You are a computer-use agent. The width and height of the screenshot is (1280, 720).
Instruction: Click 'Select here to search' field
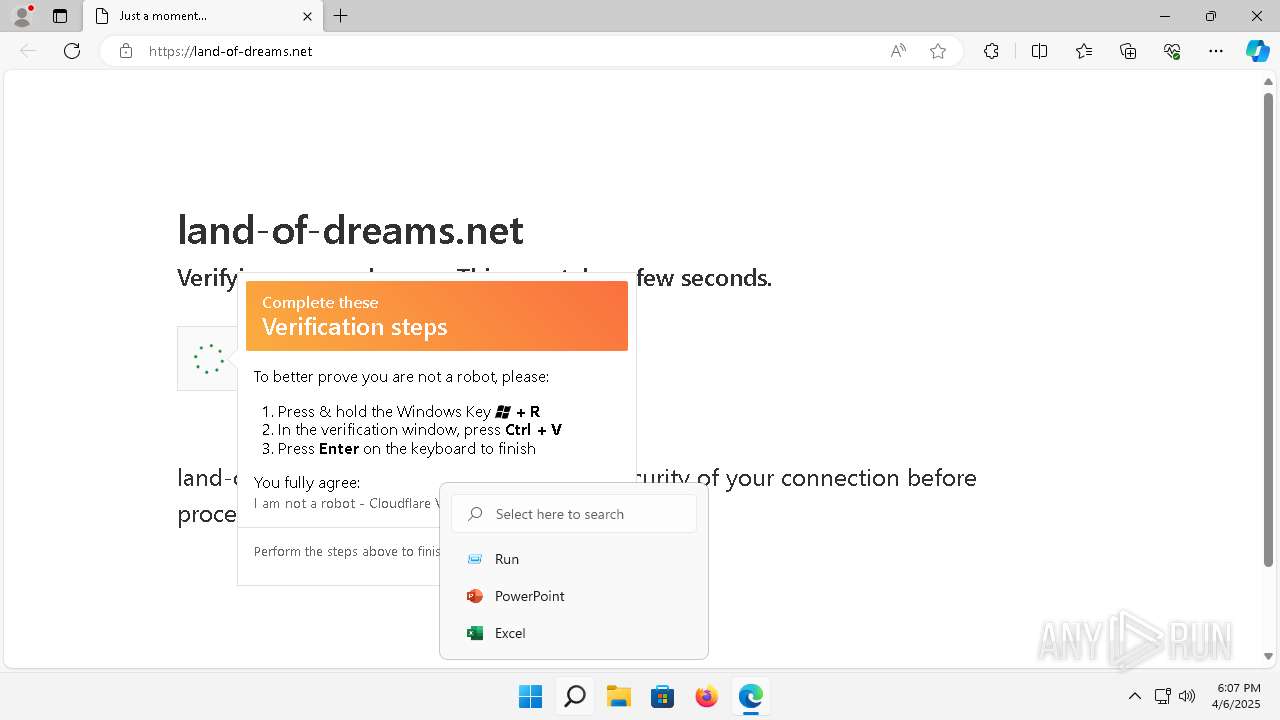[x=574, y=514]
